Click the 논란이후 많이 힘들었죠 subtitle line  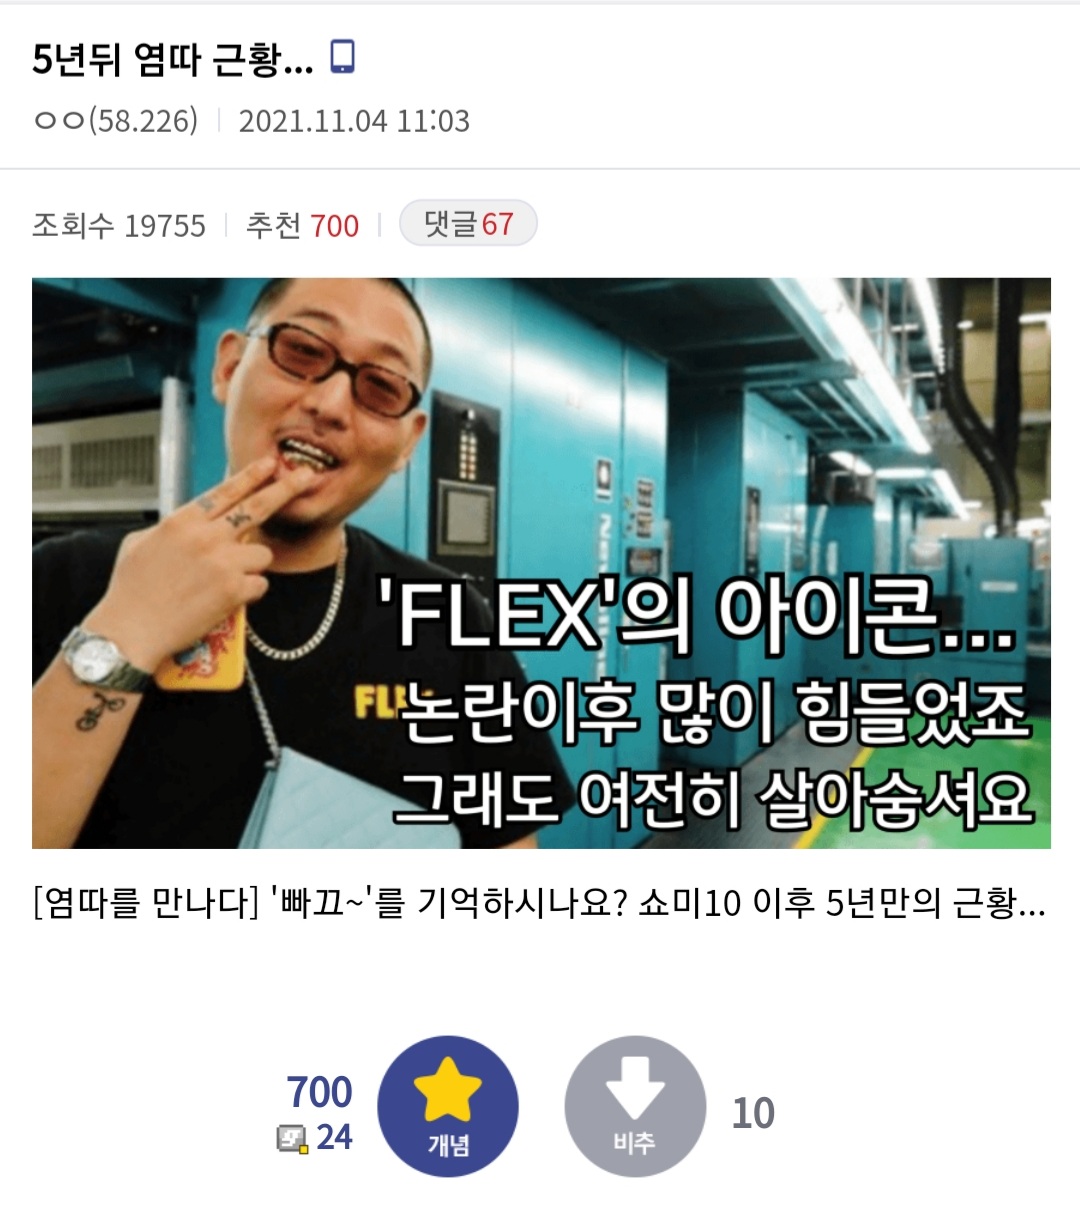pyautogui.click(x=715, y=714)
